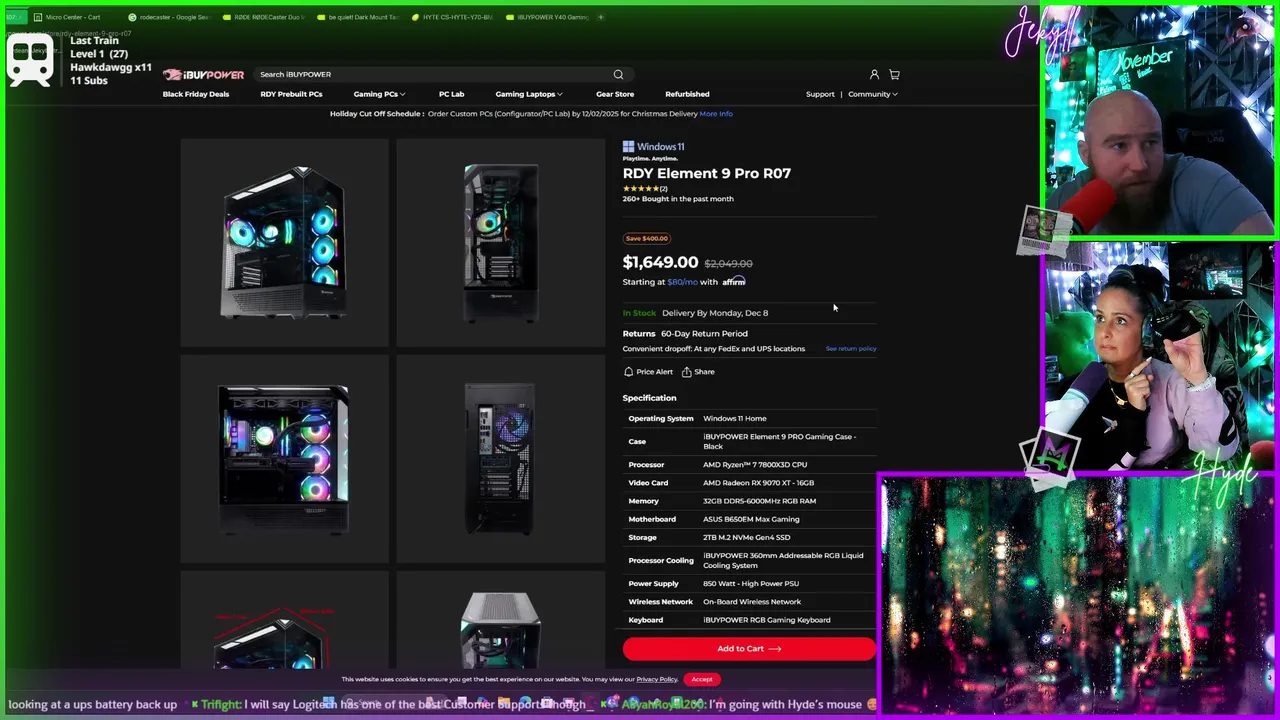Click On-Board Wireless Network spec

(752, 602)
